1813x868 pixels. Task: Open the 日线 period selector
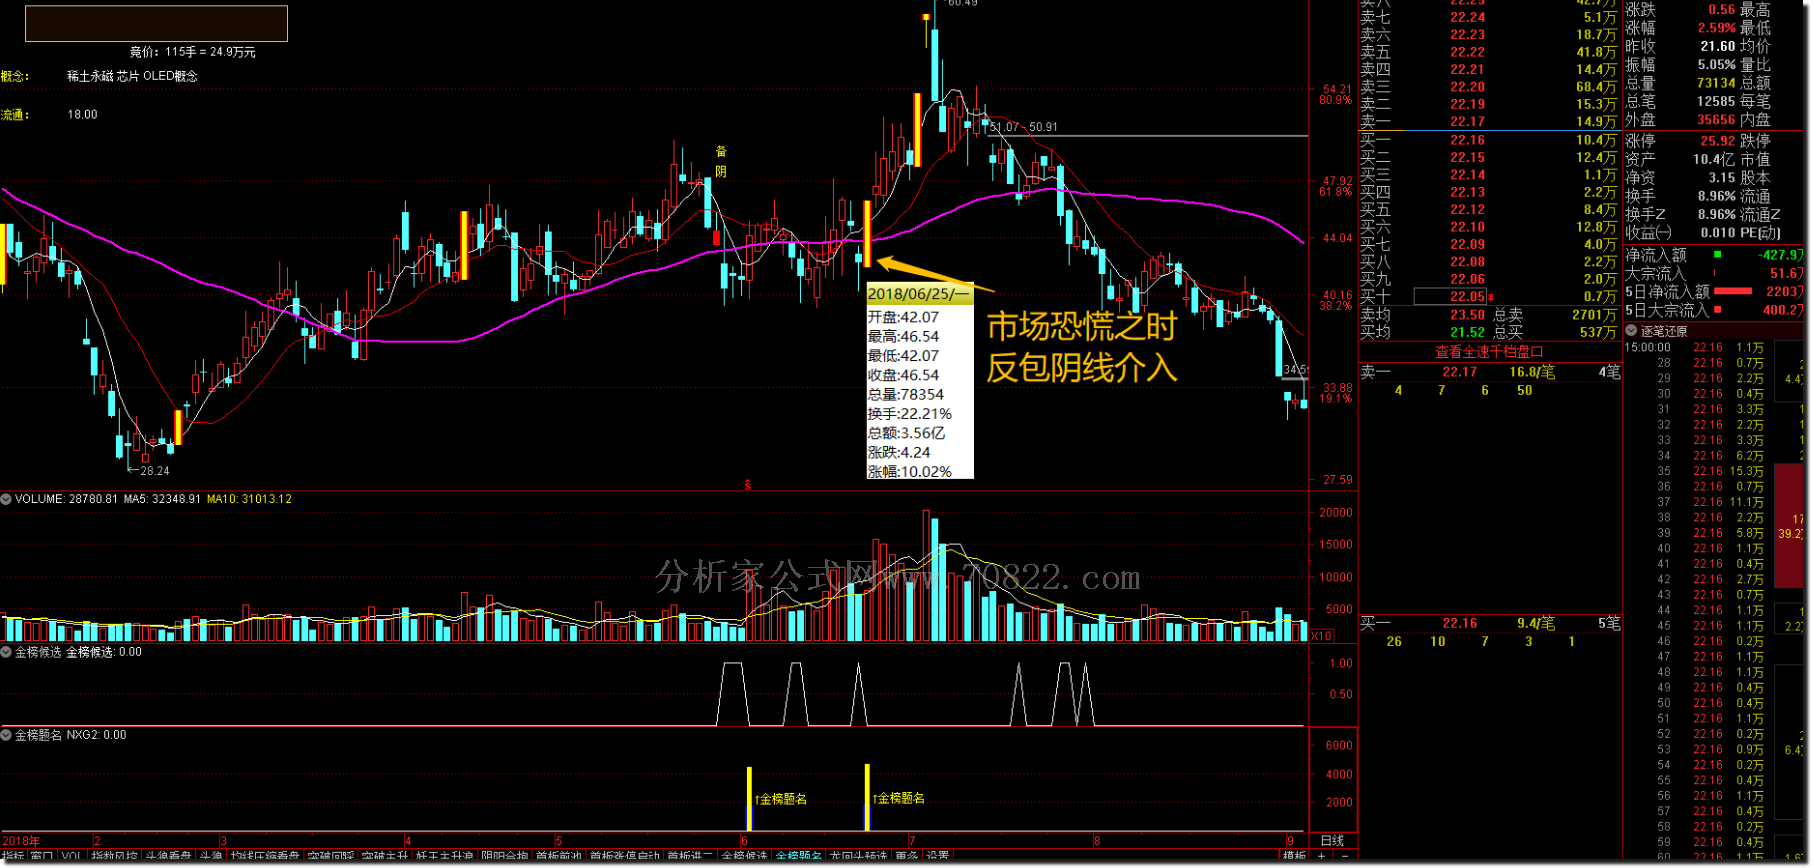[x=1333, y=840]
